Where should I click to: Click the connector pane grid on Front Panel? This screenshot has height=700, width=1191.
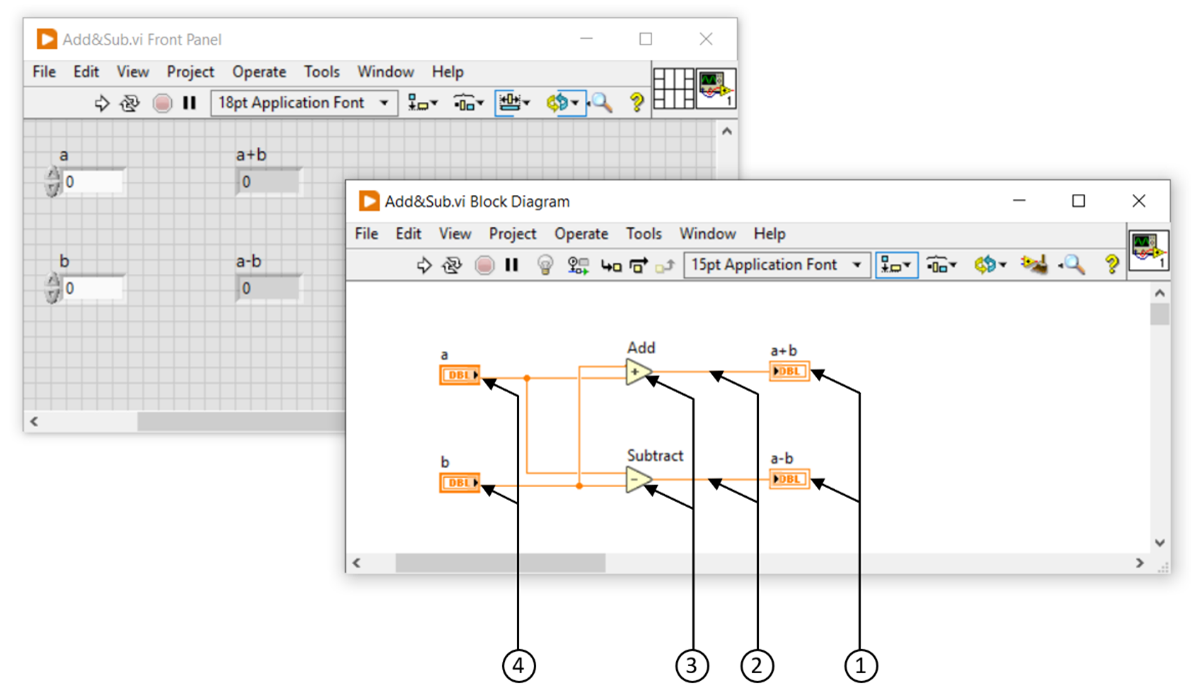click(x=673, y=88)
